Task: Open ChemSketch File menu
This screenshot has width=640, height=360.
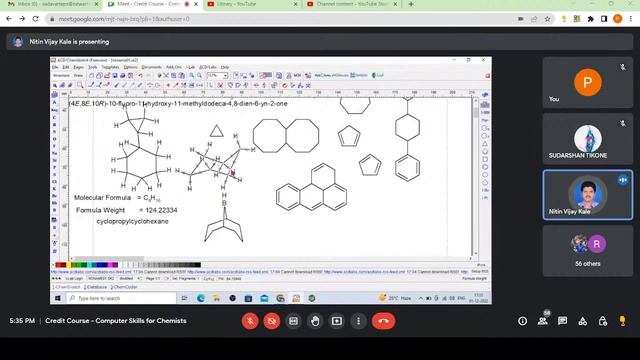Action: tap(55, 67)
